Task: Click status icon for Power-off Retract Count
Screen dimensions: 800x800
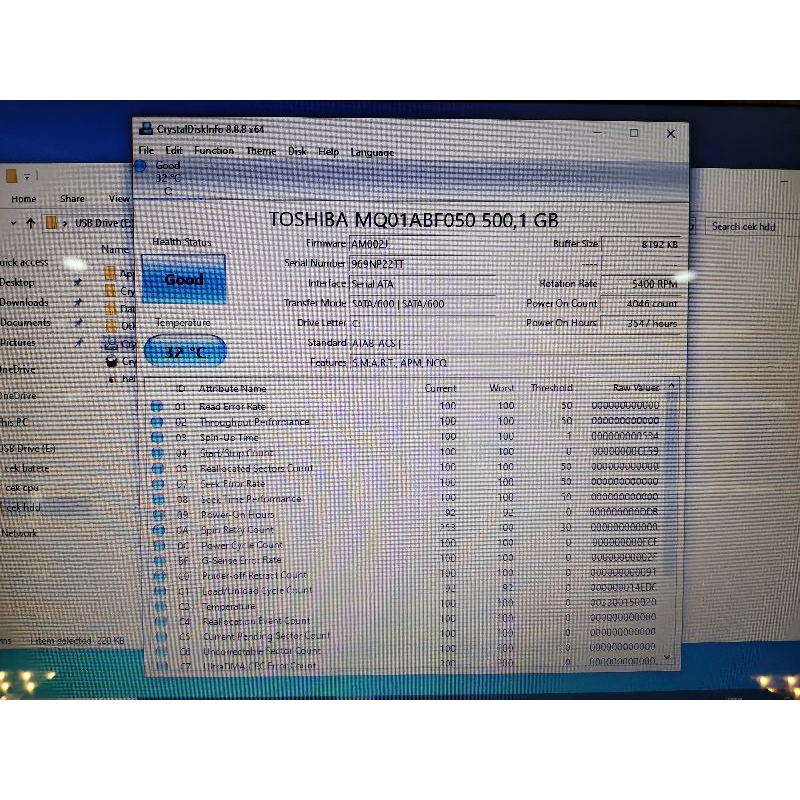Action: point(160,576)
